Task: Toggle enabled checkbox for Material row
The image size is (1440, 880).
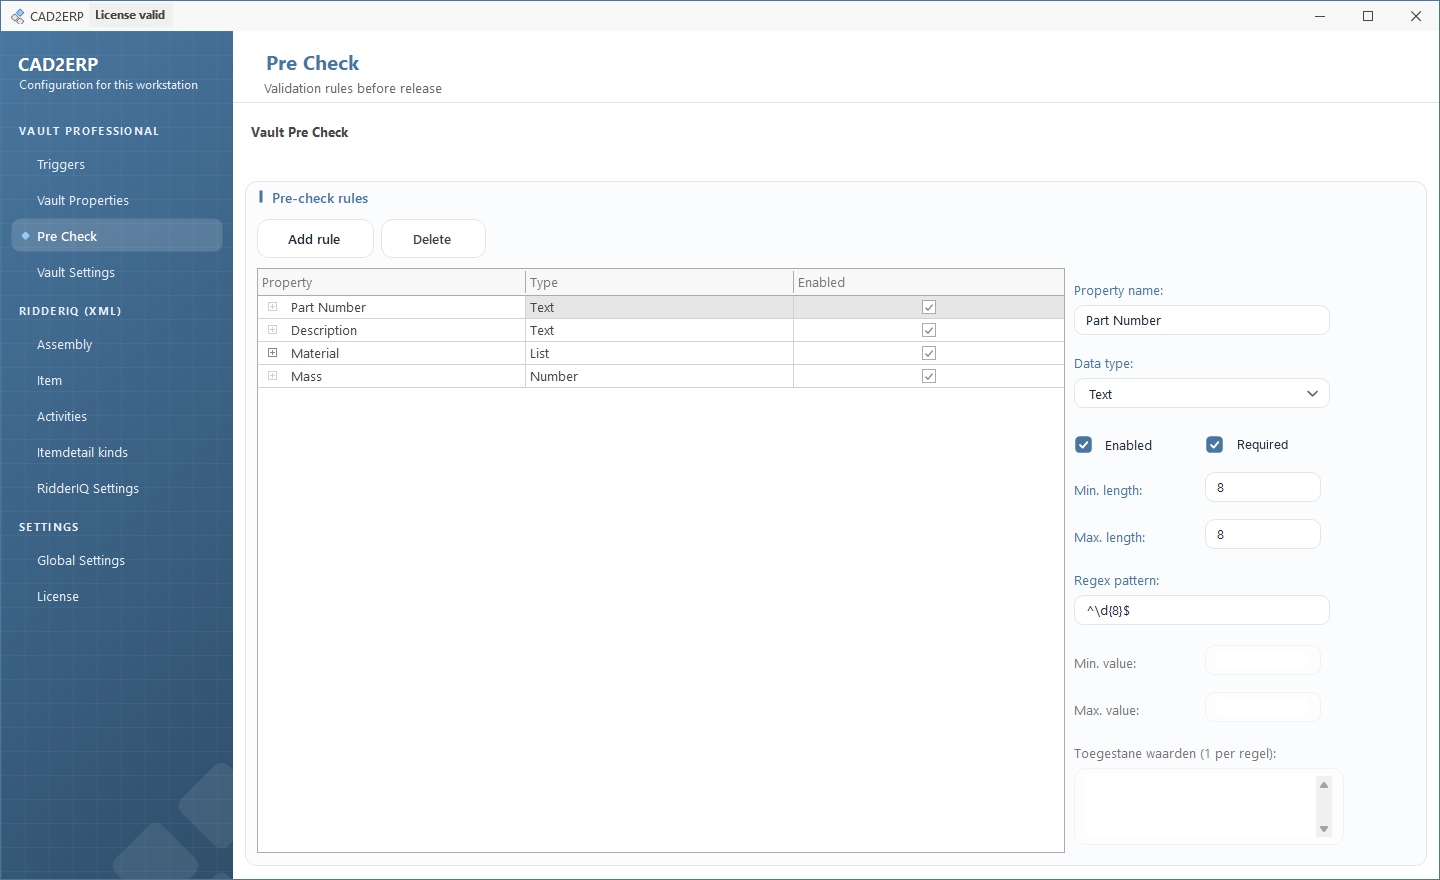Action: pos(929,353)
